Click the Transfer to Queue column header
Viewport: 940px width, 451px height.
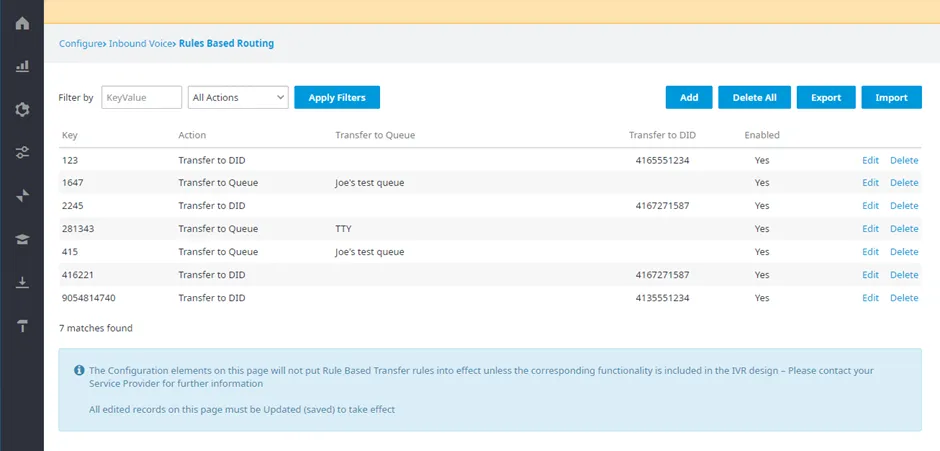point(375,135)
